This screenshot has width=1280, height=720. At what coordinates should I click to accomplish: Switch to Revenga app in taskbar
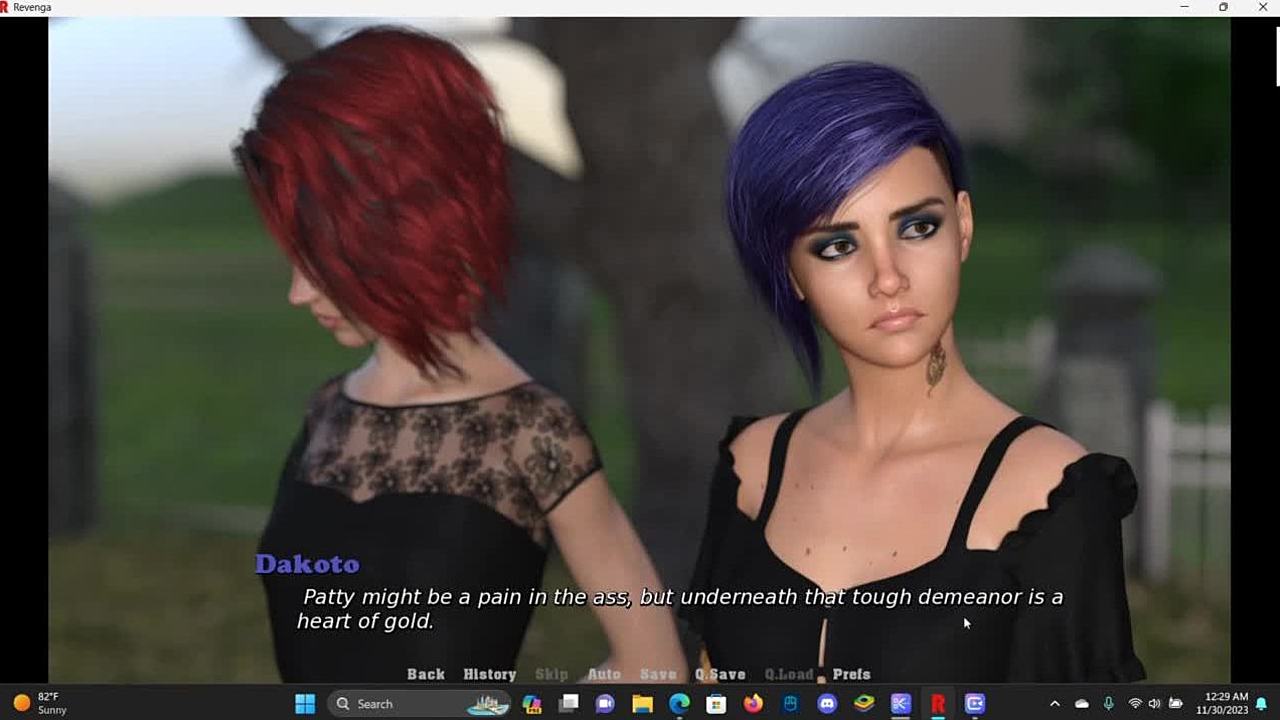coord(938,704)
